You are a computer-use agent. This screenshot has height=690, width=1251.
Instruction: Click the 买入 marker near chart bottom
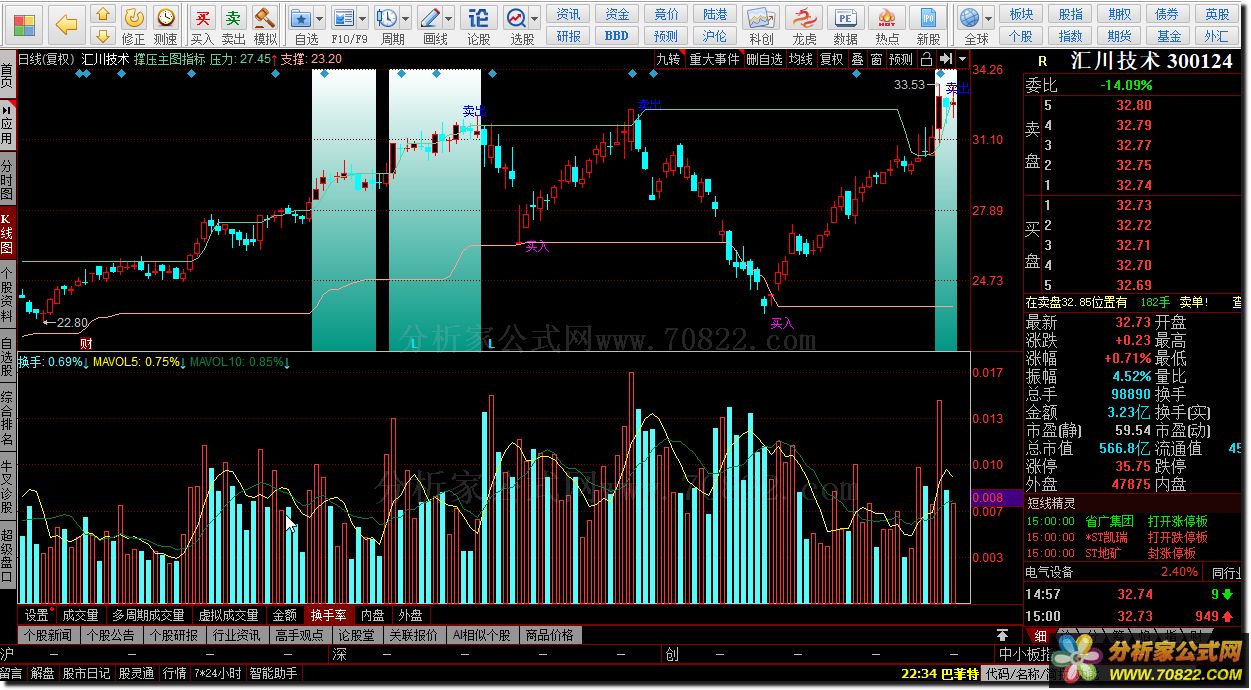(782, 323)
